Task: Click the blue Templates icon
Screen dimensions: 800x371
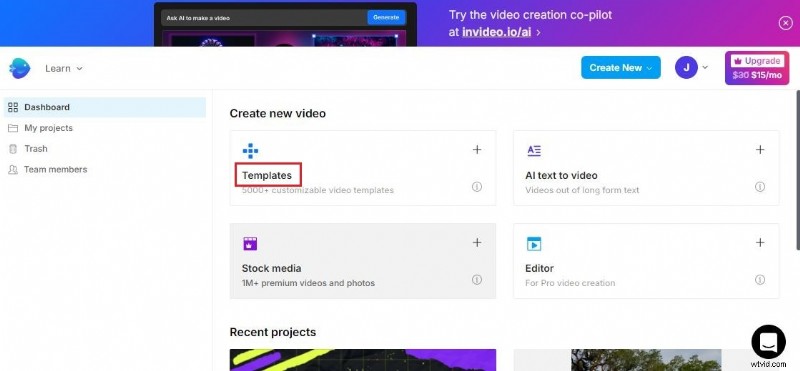Action: point(250,151)
